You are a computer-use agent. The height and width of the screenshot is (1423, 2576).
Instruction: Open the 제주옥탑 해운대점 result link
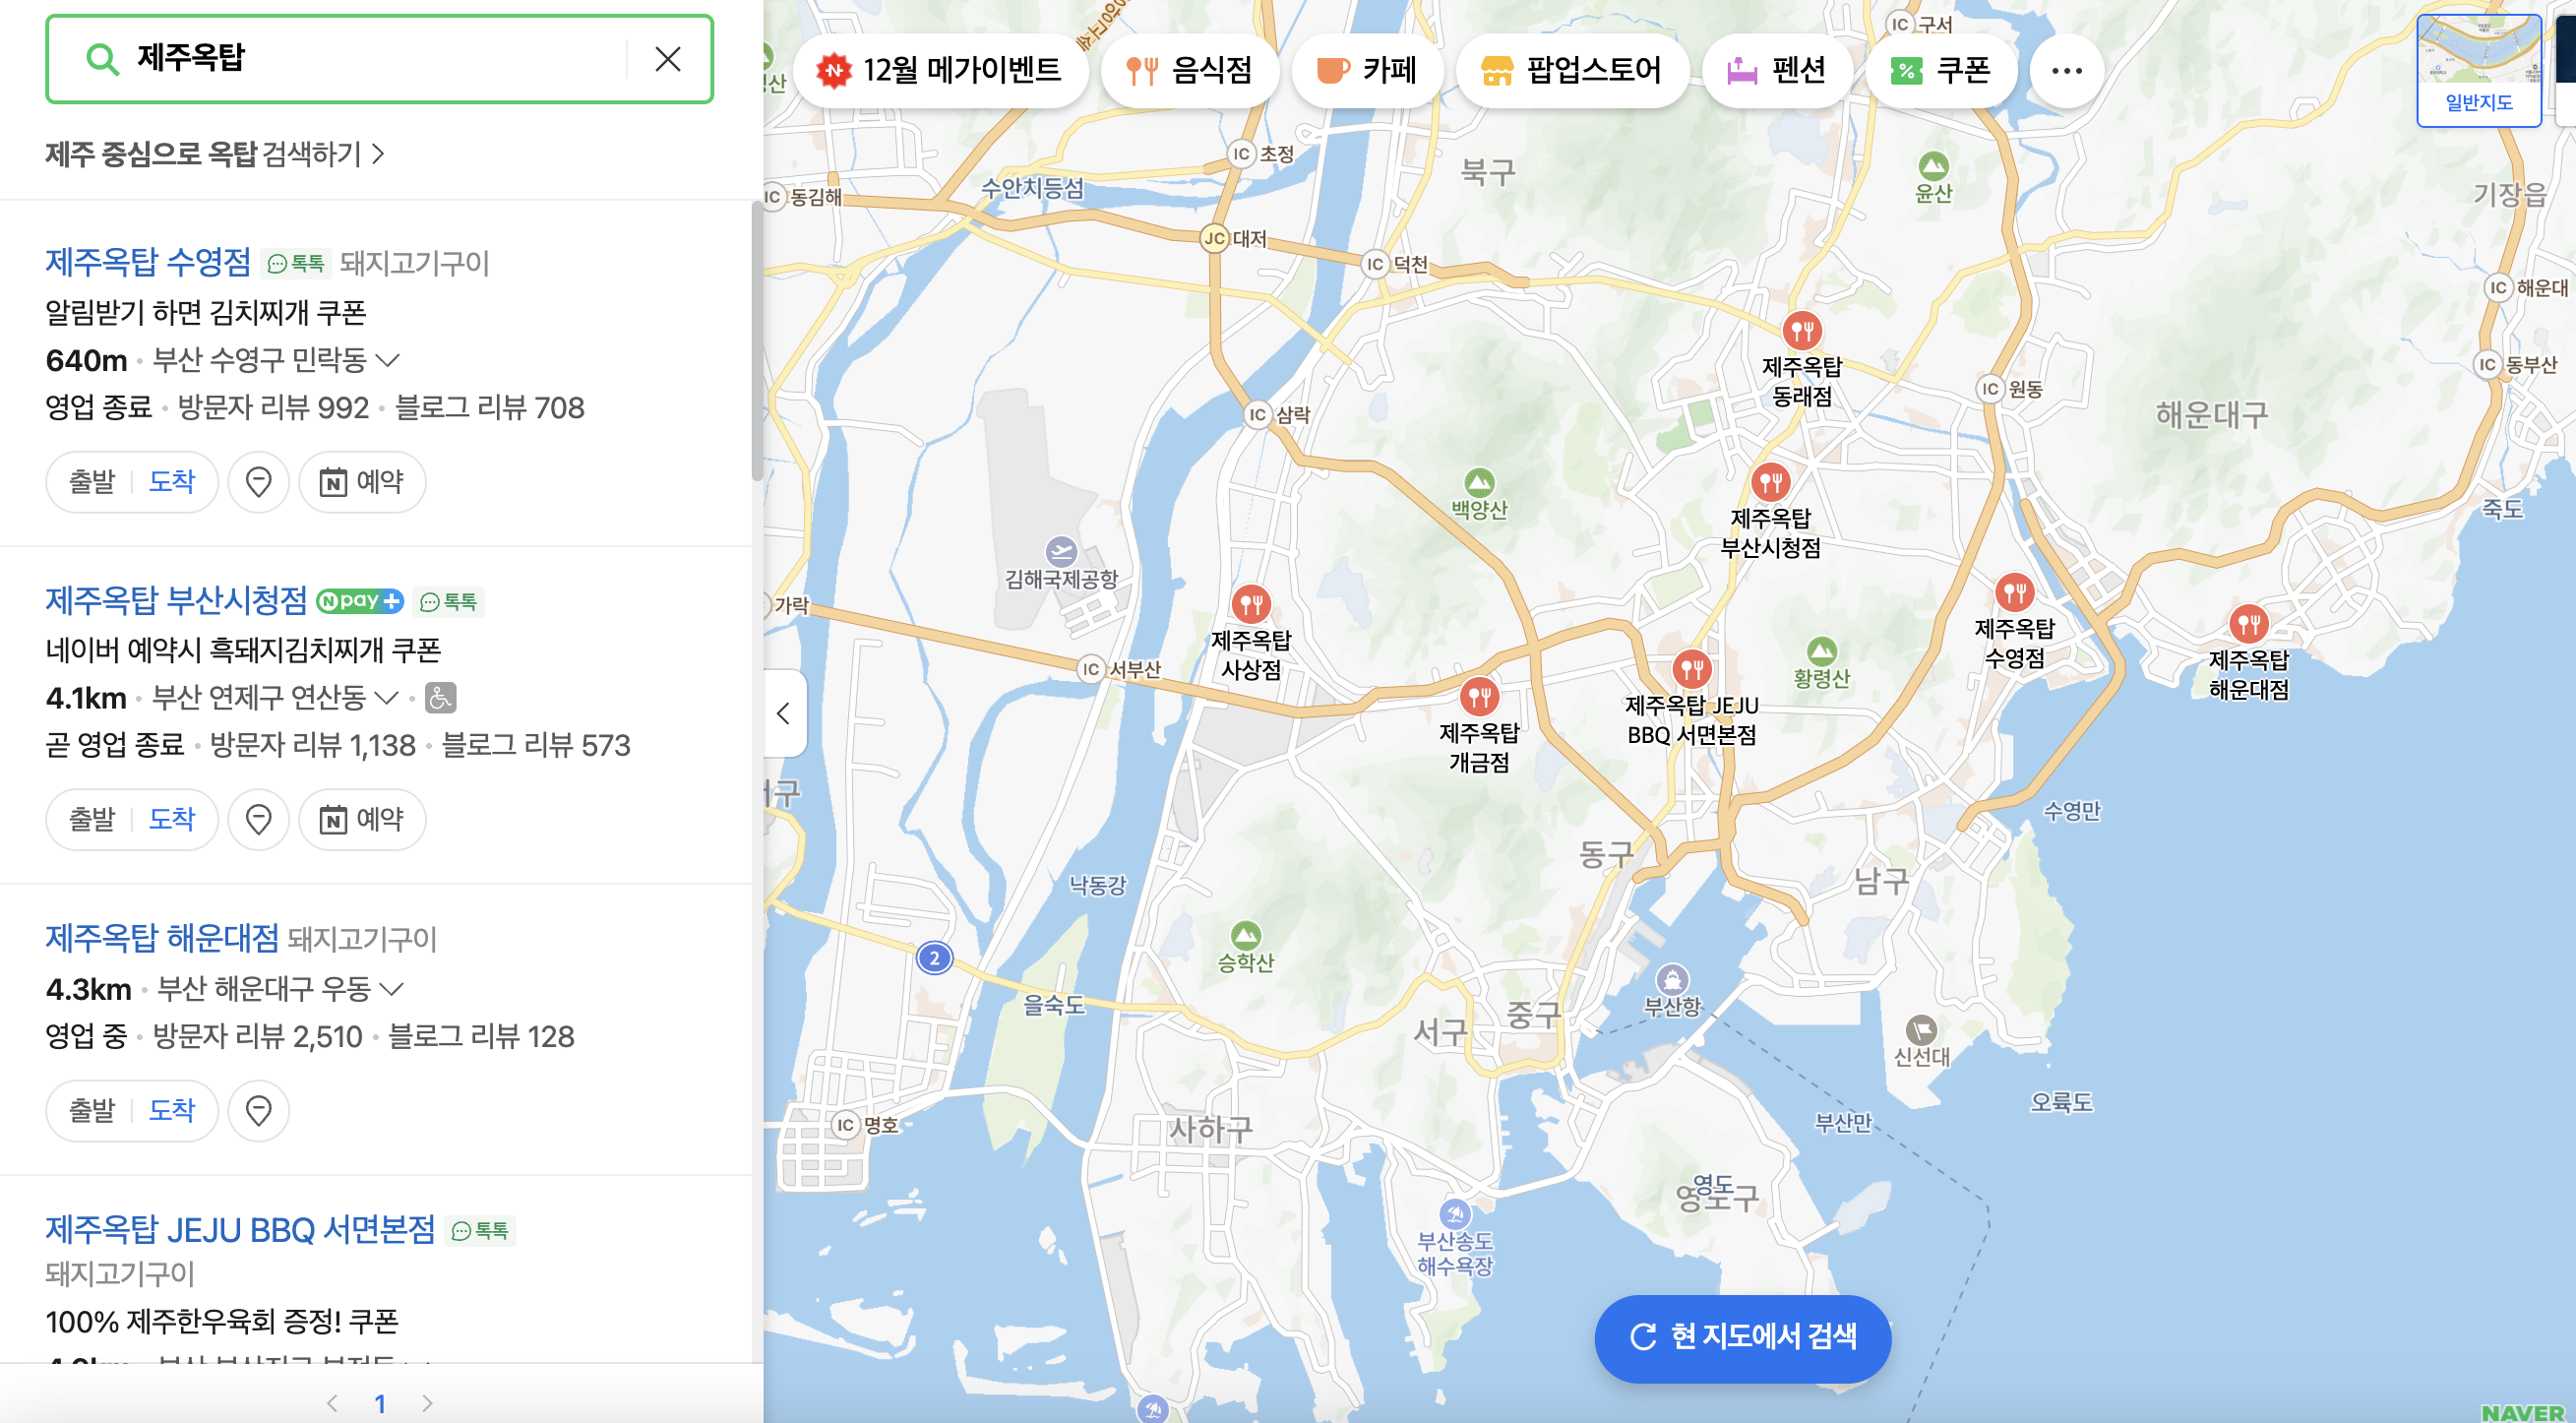[162, 938]
